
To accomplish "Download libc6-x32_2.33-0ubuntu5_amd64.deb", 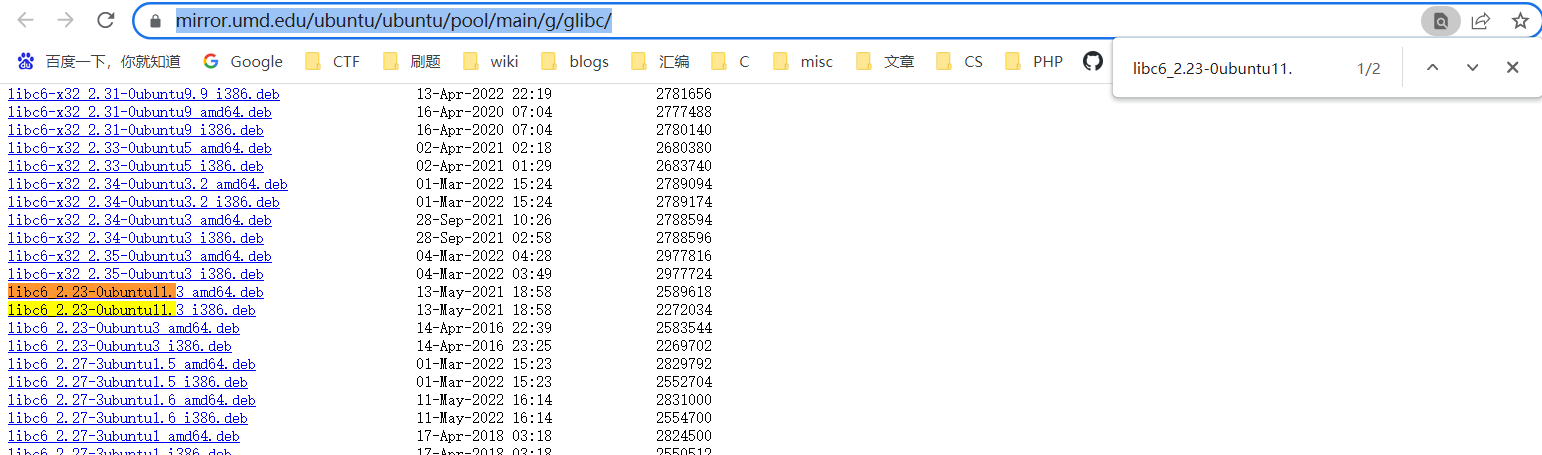I will pos(140,148).
